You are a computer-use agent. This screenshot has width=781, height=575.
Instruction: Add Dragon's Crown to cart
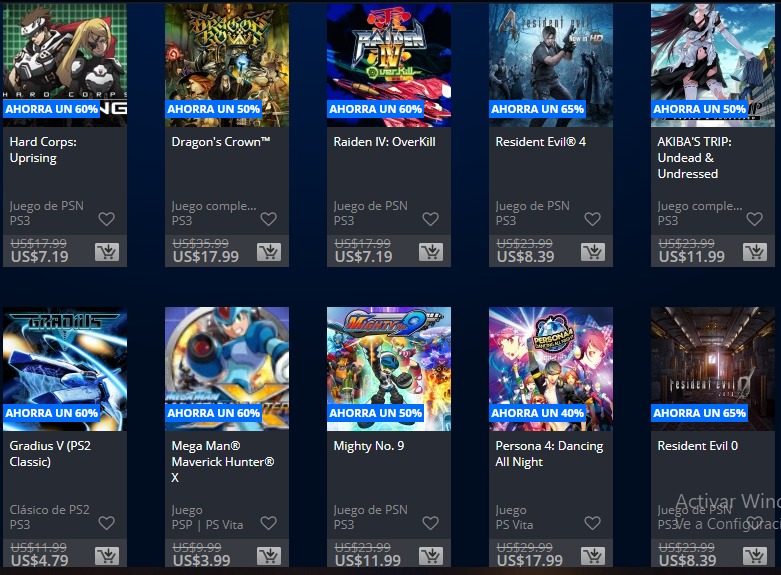(x=269, y=252)
